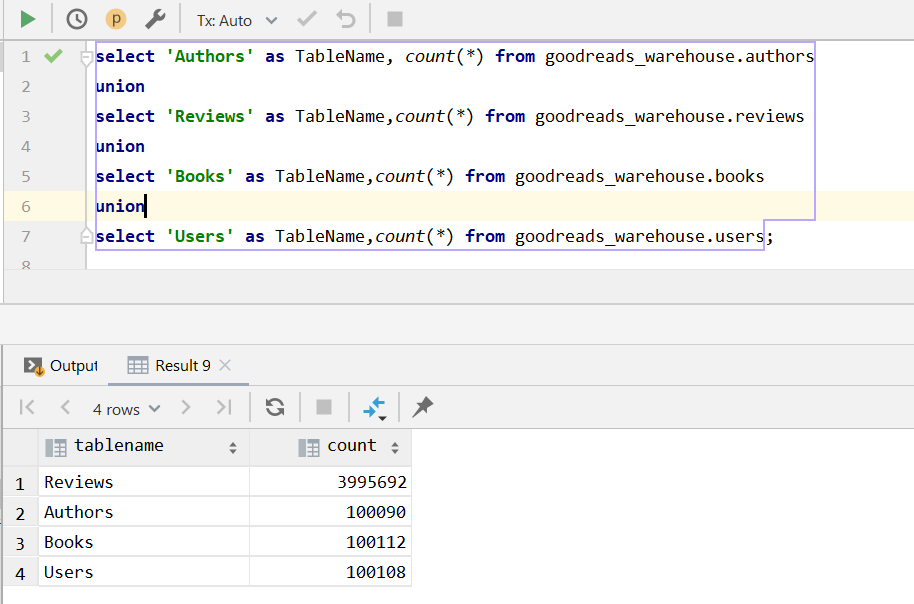The width and height of the screenshot is (914, 604).
Task: Select the 3995692 count cell
Action: pos(331,482)
